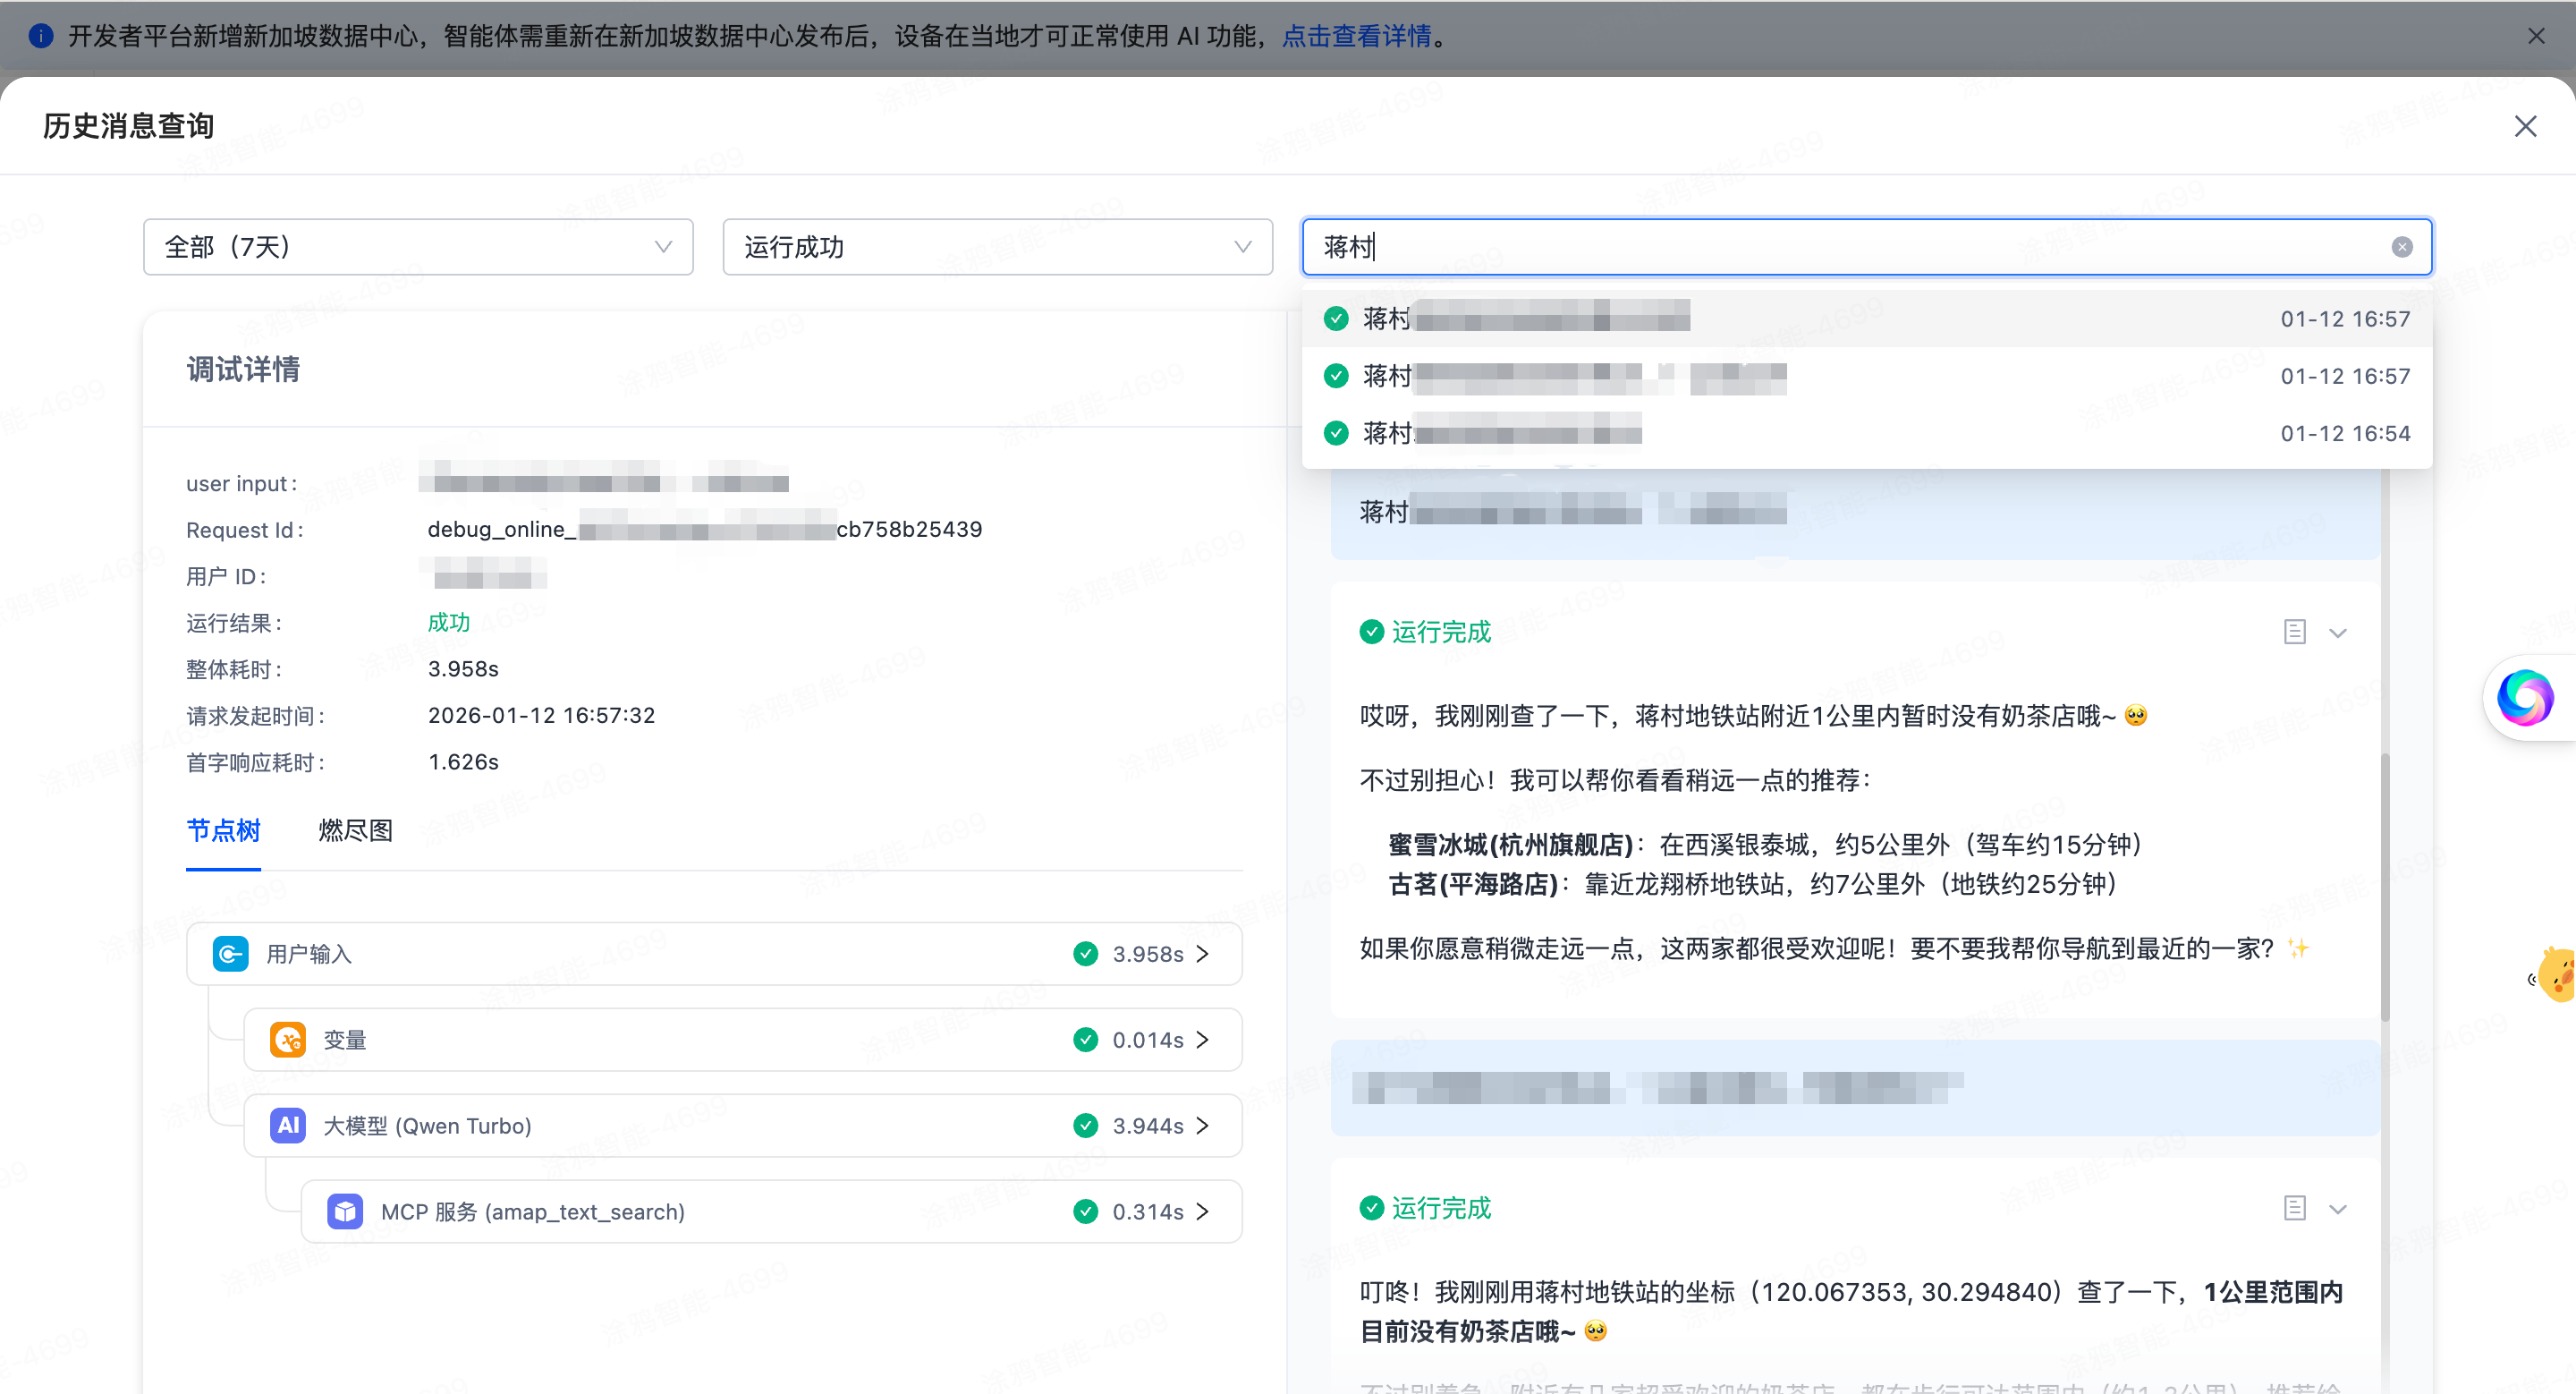
Task: Open raw output icon beside first 运行完成
Action: [x=2294, y=632]
